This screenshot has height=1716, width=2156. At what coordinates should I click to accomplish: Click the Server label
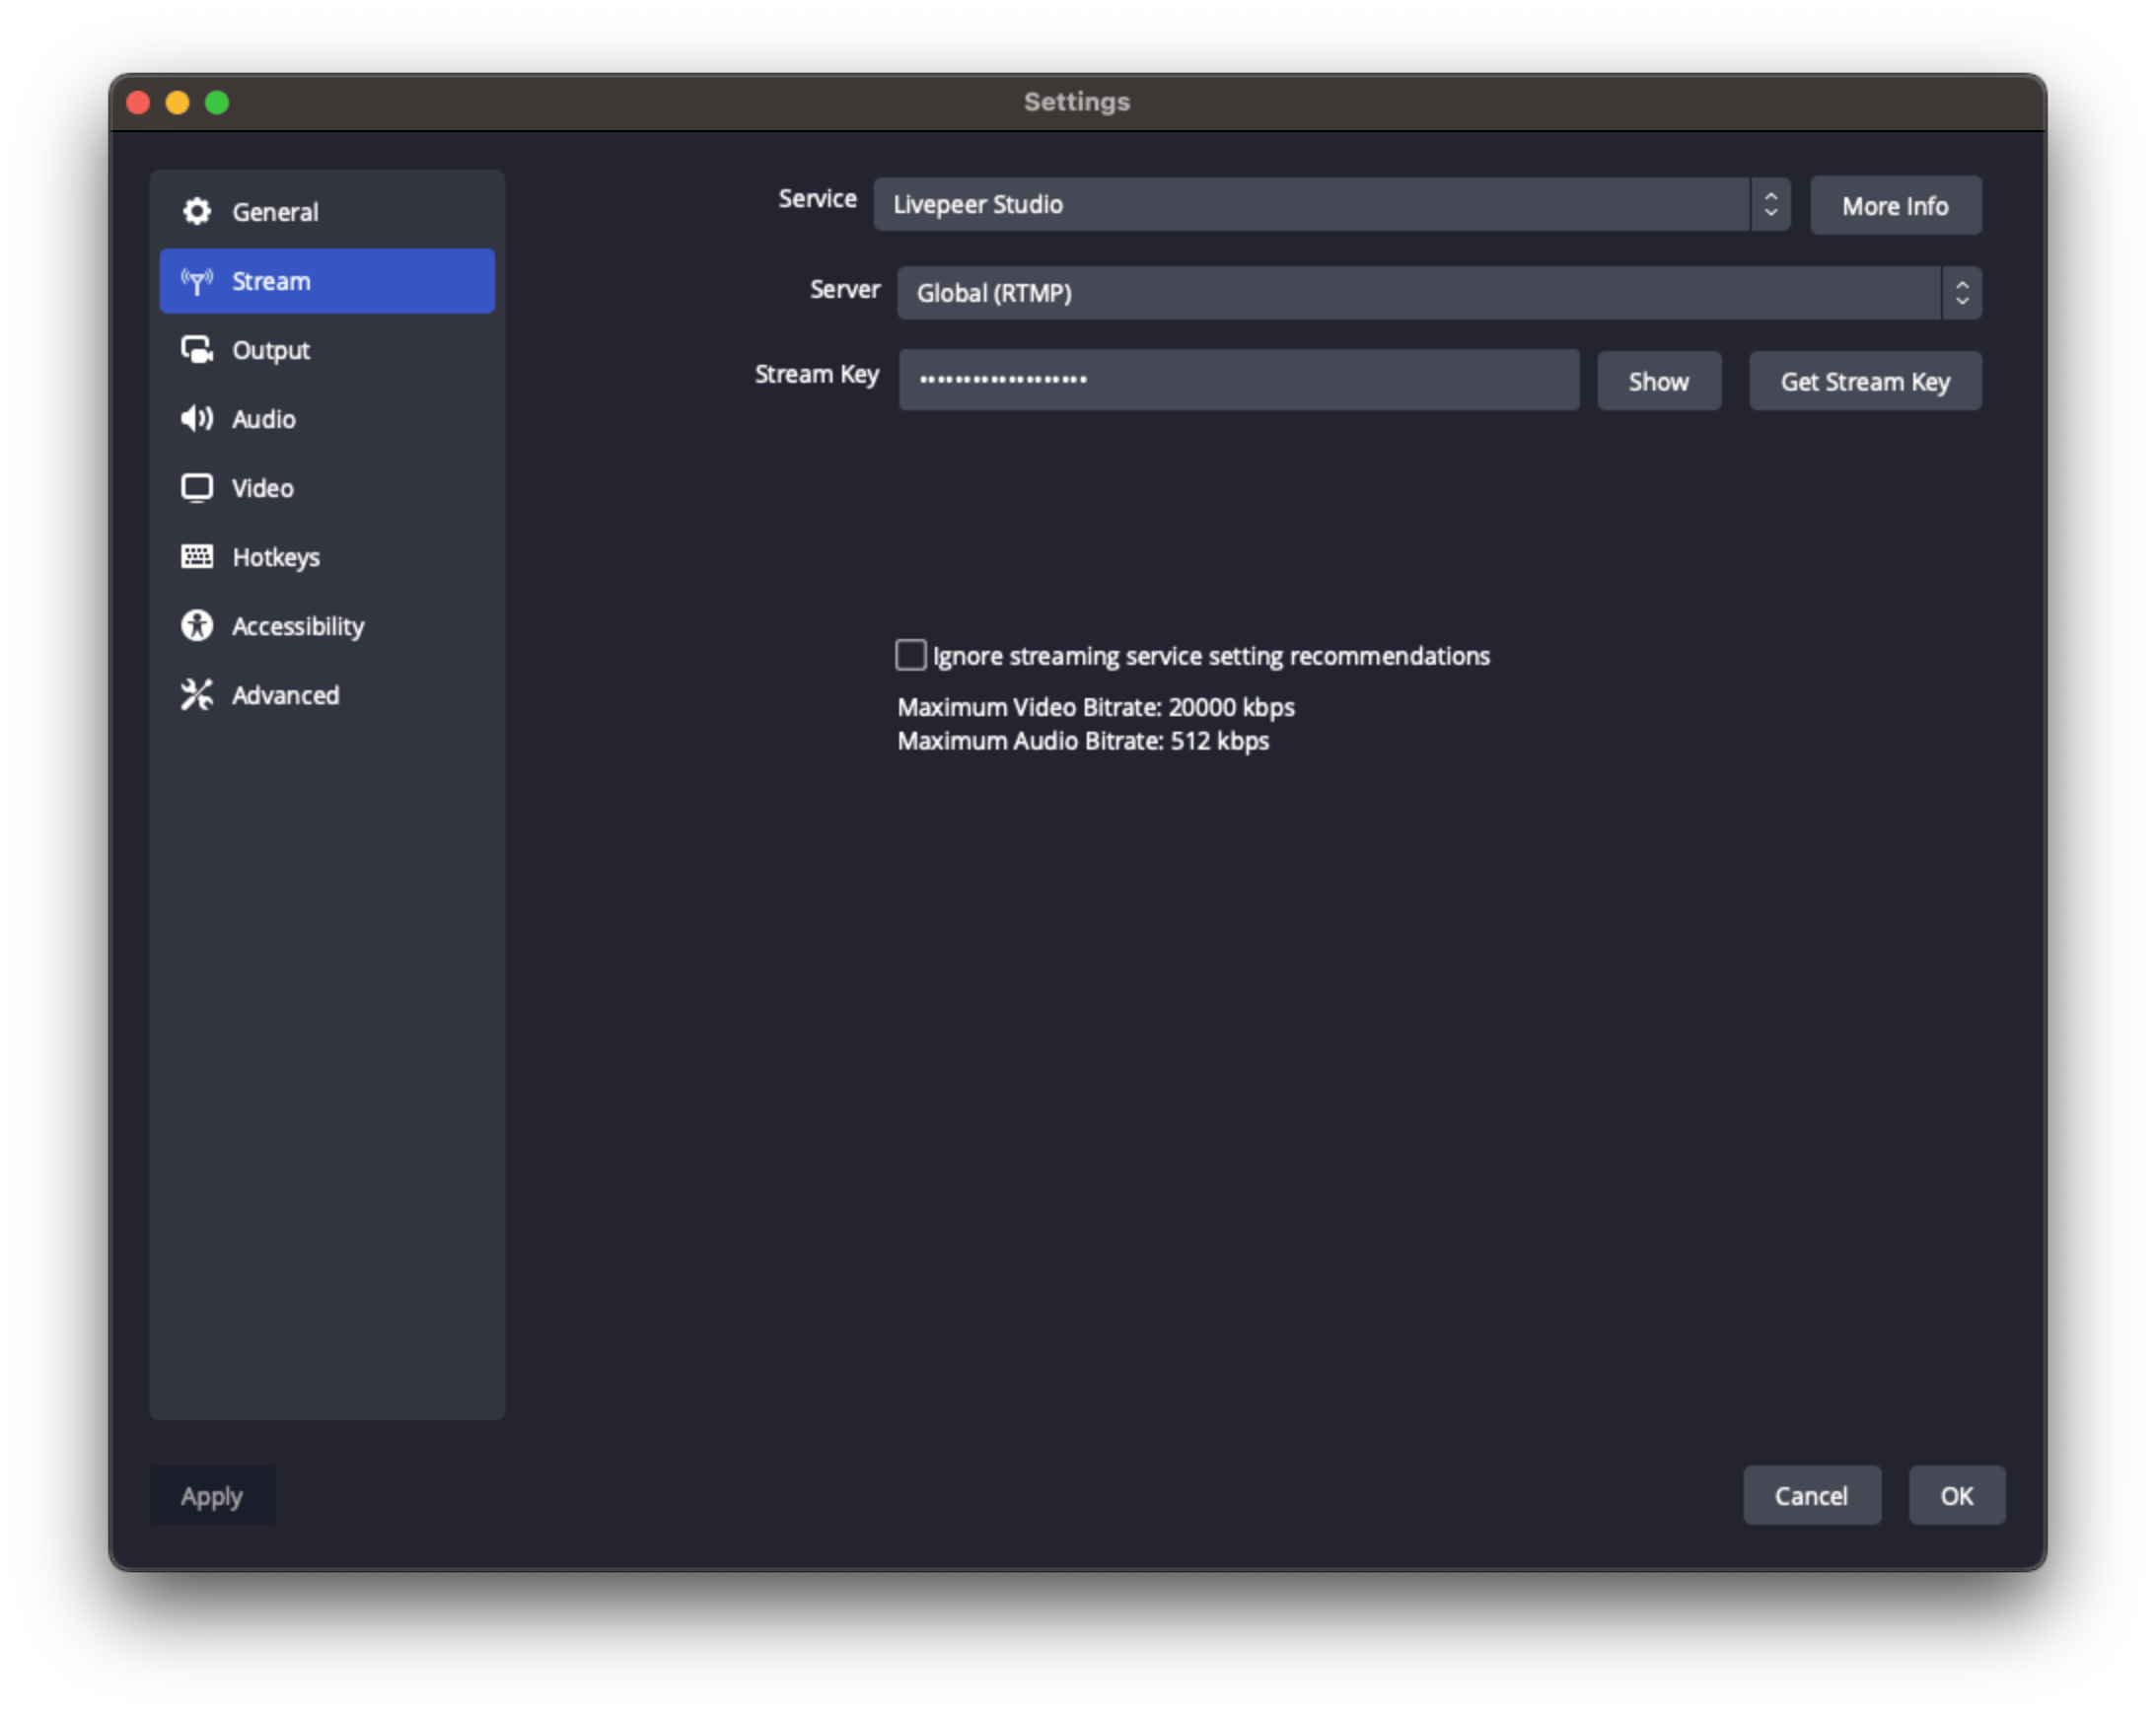[845, 290]
